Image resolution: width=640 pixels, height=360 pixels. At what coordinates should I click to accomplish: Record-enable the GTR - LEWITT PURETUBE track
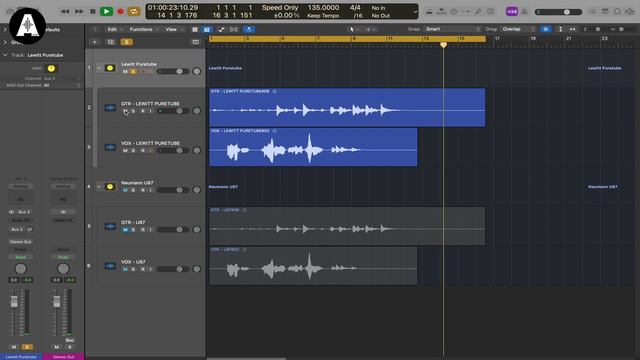pyautogui.click(x=142, y=111)
